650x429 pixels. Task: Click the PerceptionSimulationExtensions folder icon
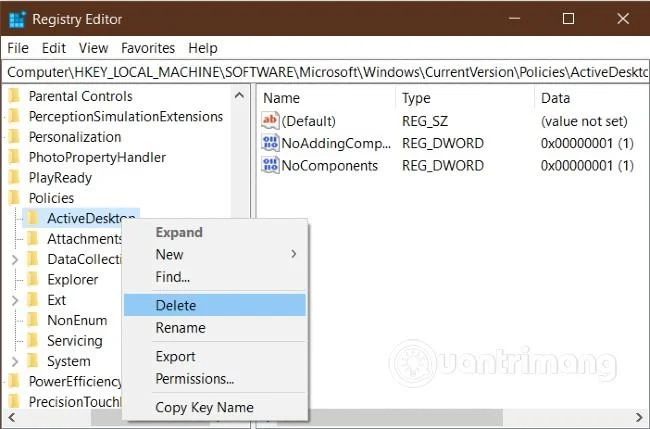tap(14, 116)
